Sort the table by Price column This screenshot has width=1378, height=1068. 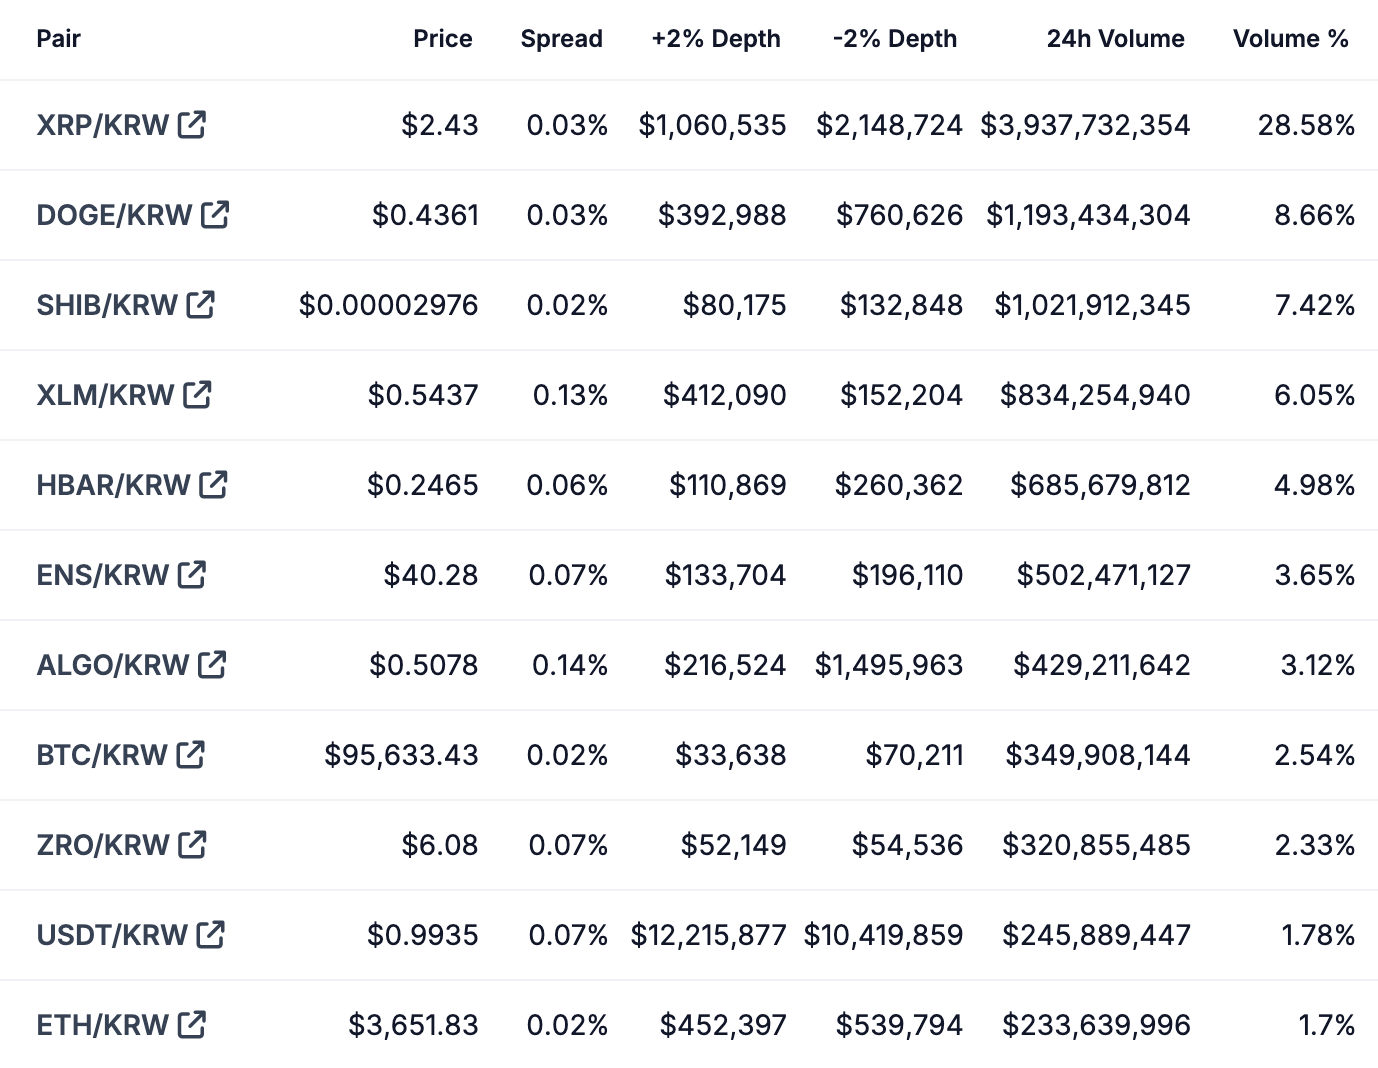coord(443,39)
